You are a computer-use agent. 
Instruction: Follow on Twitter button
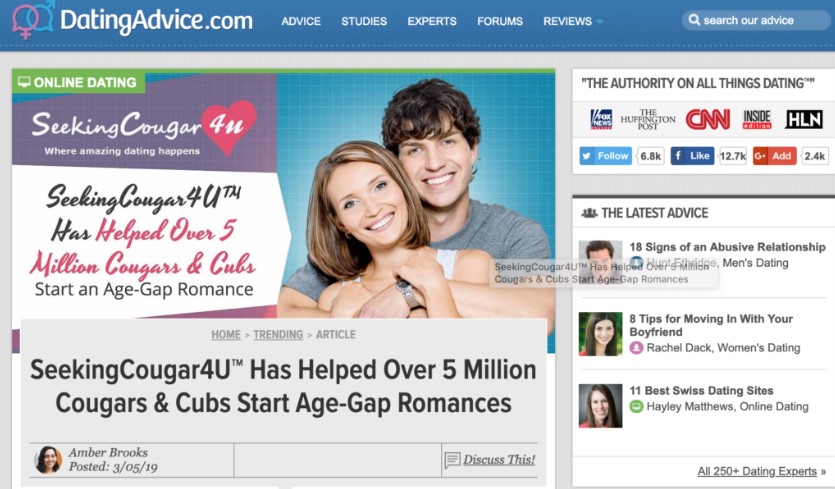coord(605,156)
